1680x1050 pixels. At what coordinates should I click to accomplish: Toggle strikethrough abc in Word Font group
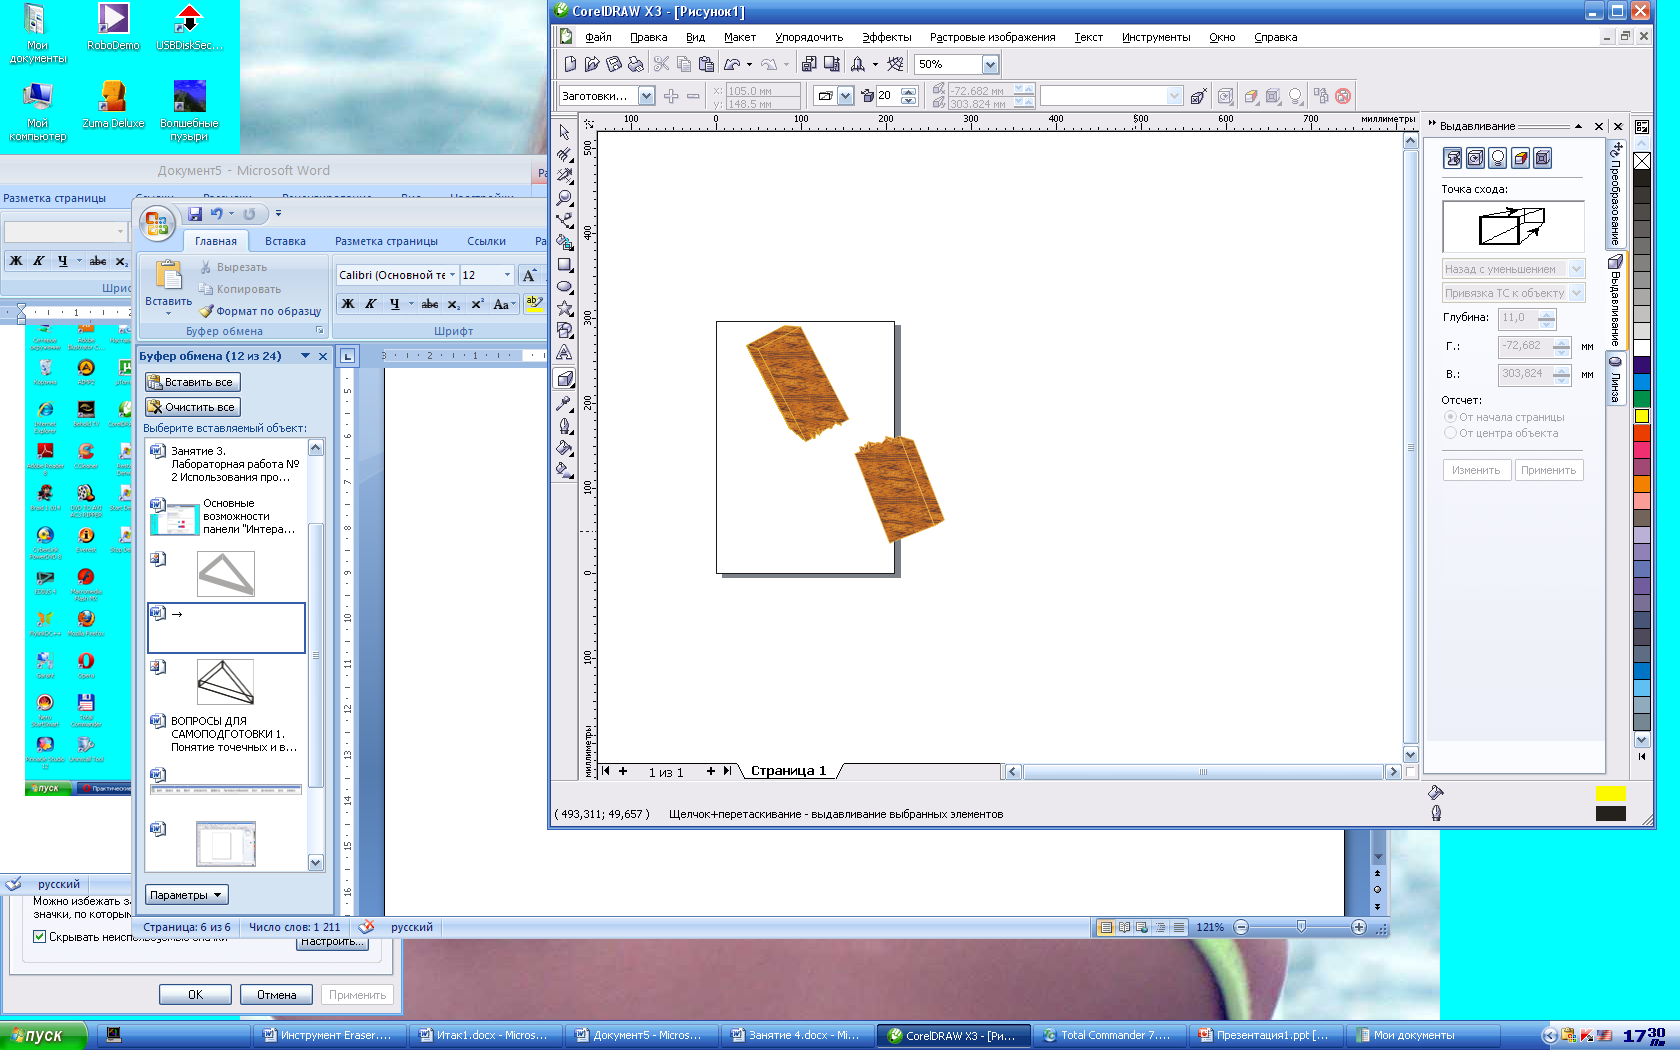point(430,304)
